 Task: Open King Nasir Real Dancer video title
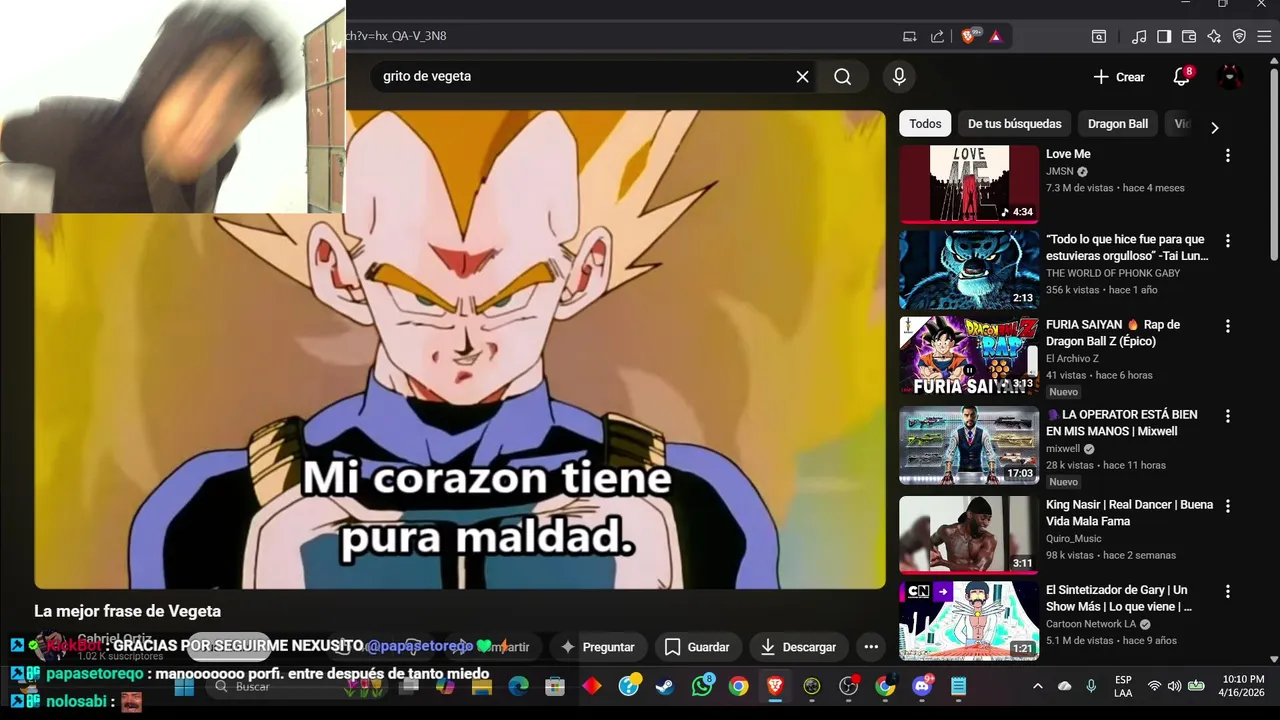1129,513
